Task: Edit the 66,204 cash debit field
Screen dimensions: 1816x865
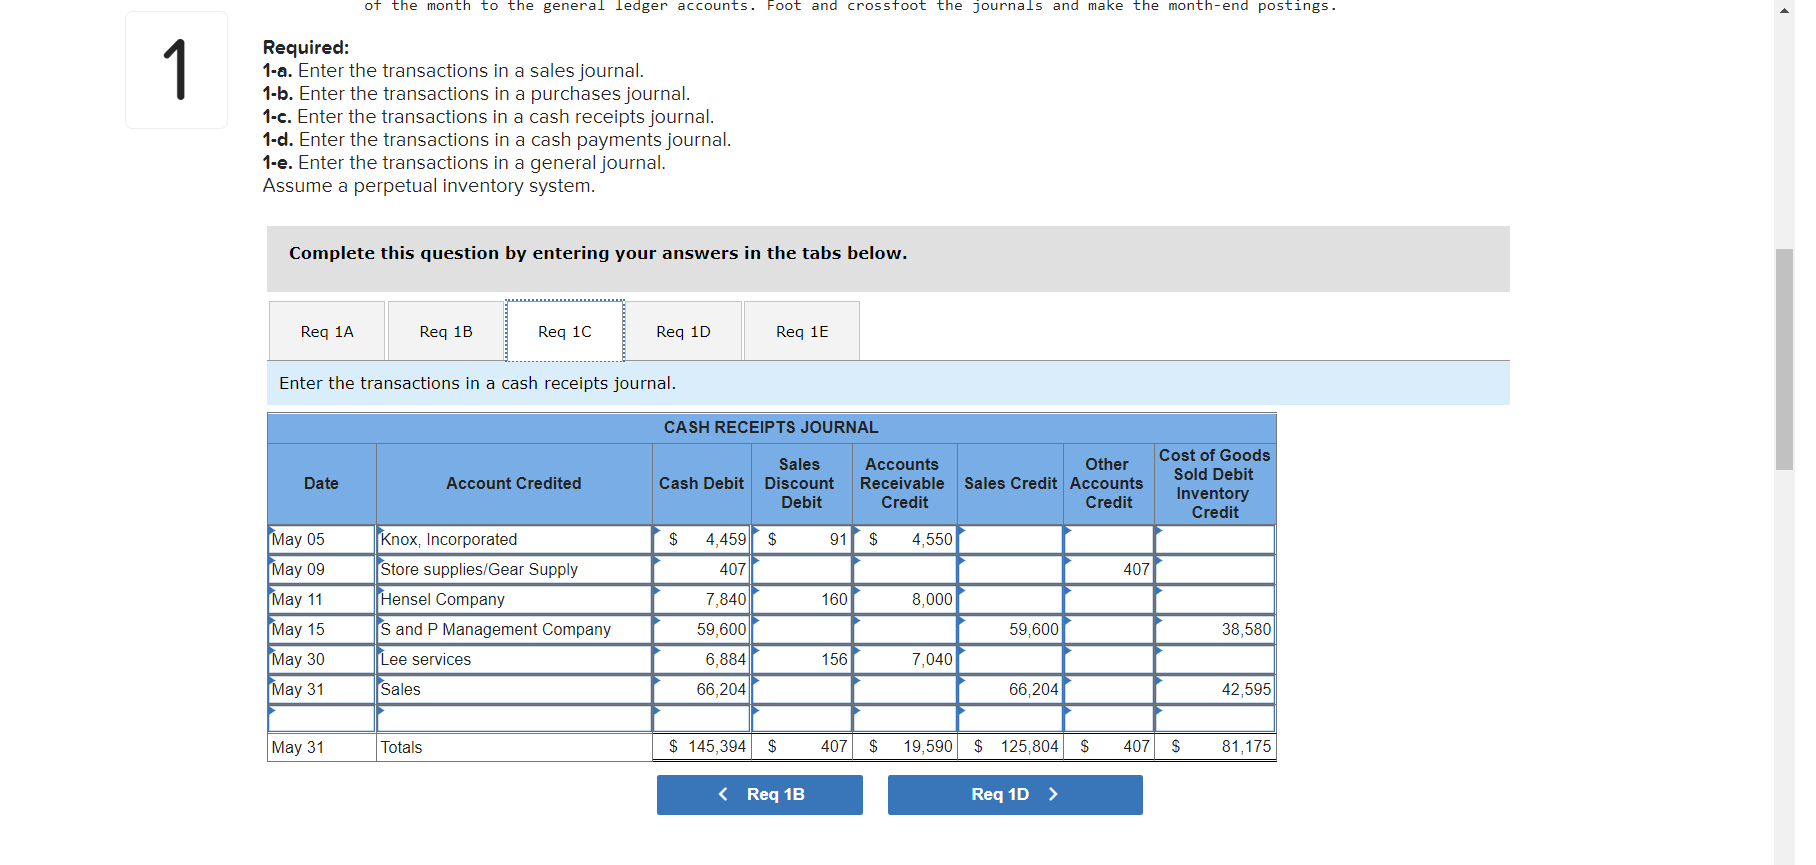Action: click(x=702, y=689)
